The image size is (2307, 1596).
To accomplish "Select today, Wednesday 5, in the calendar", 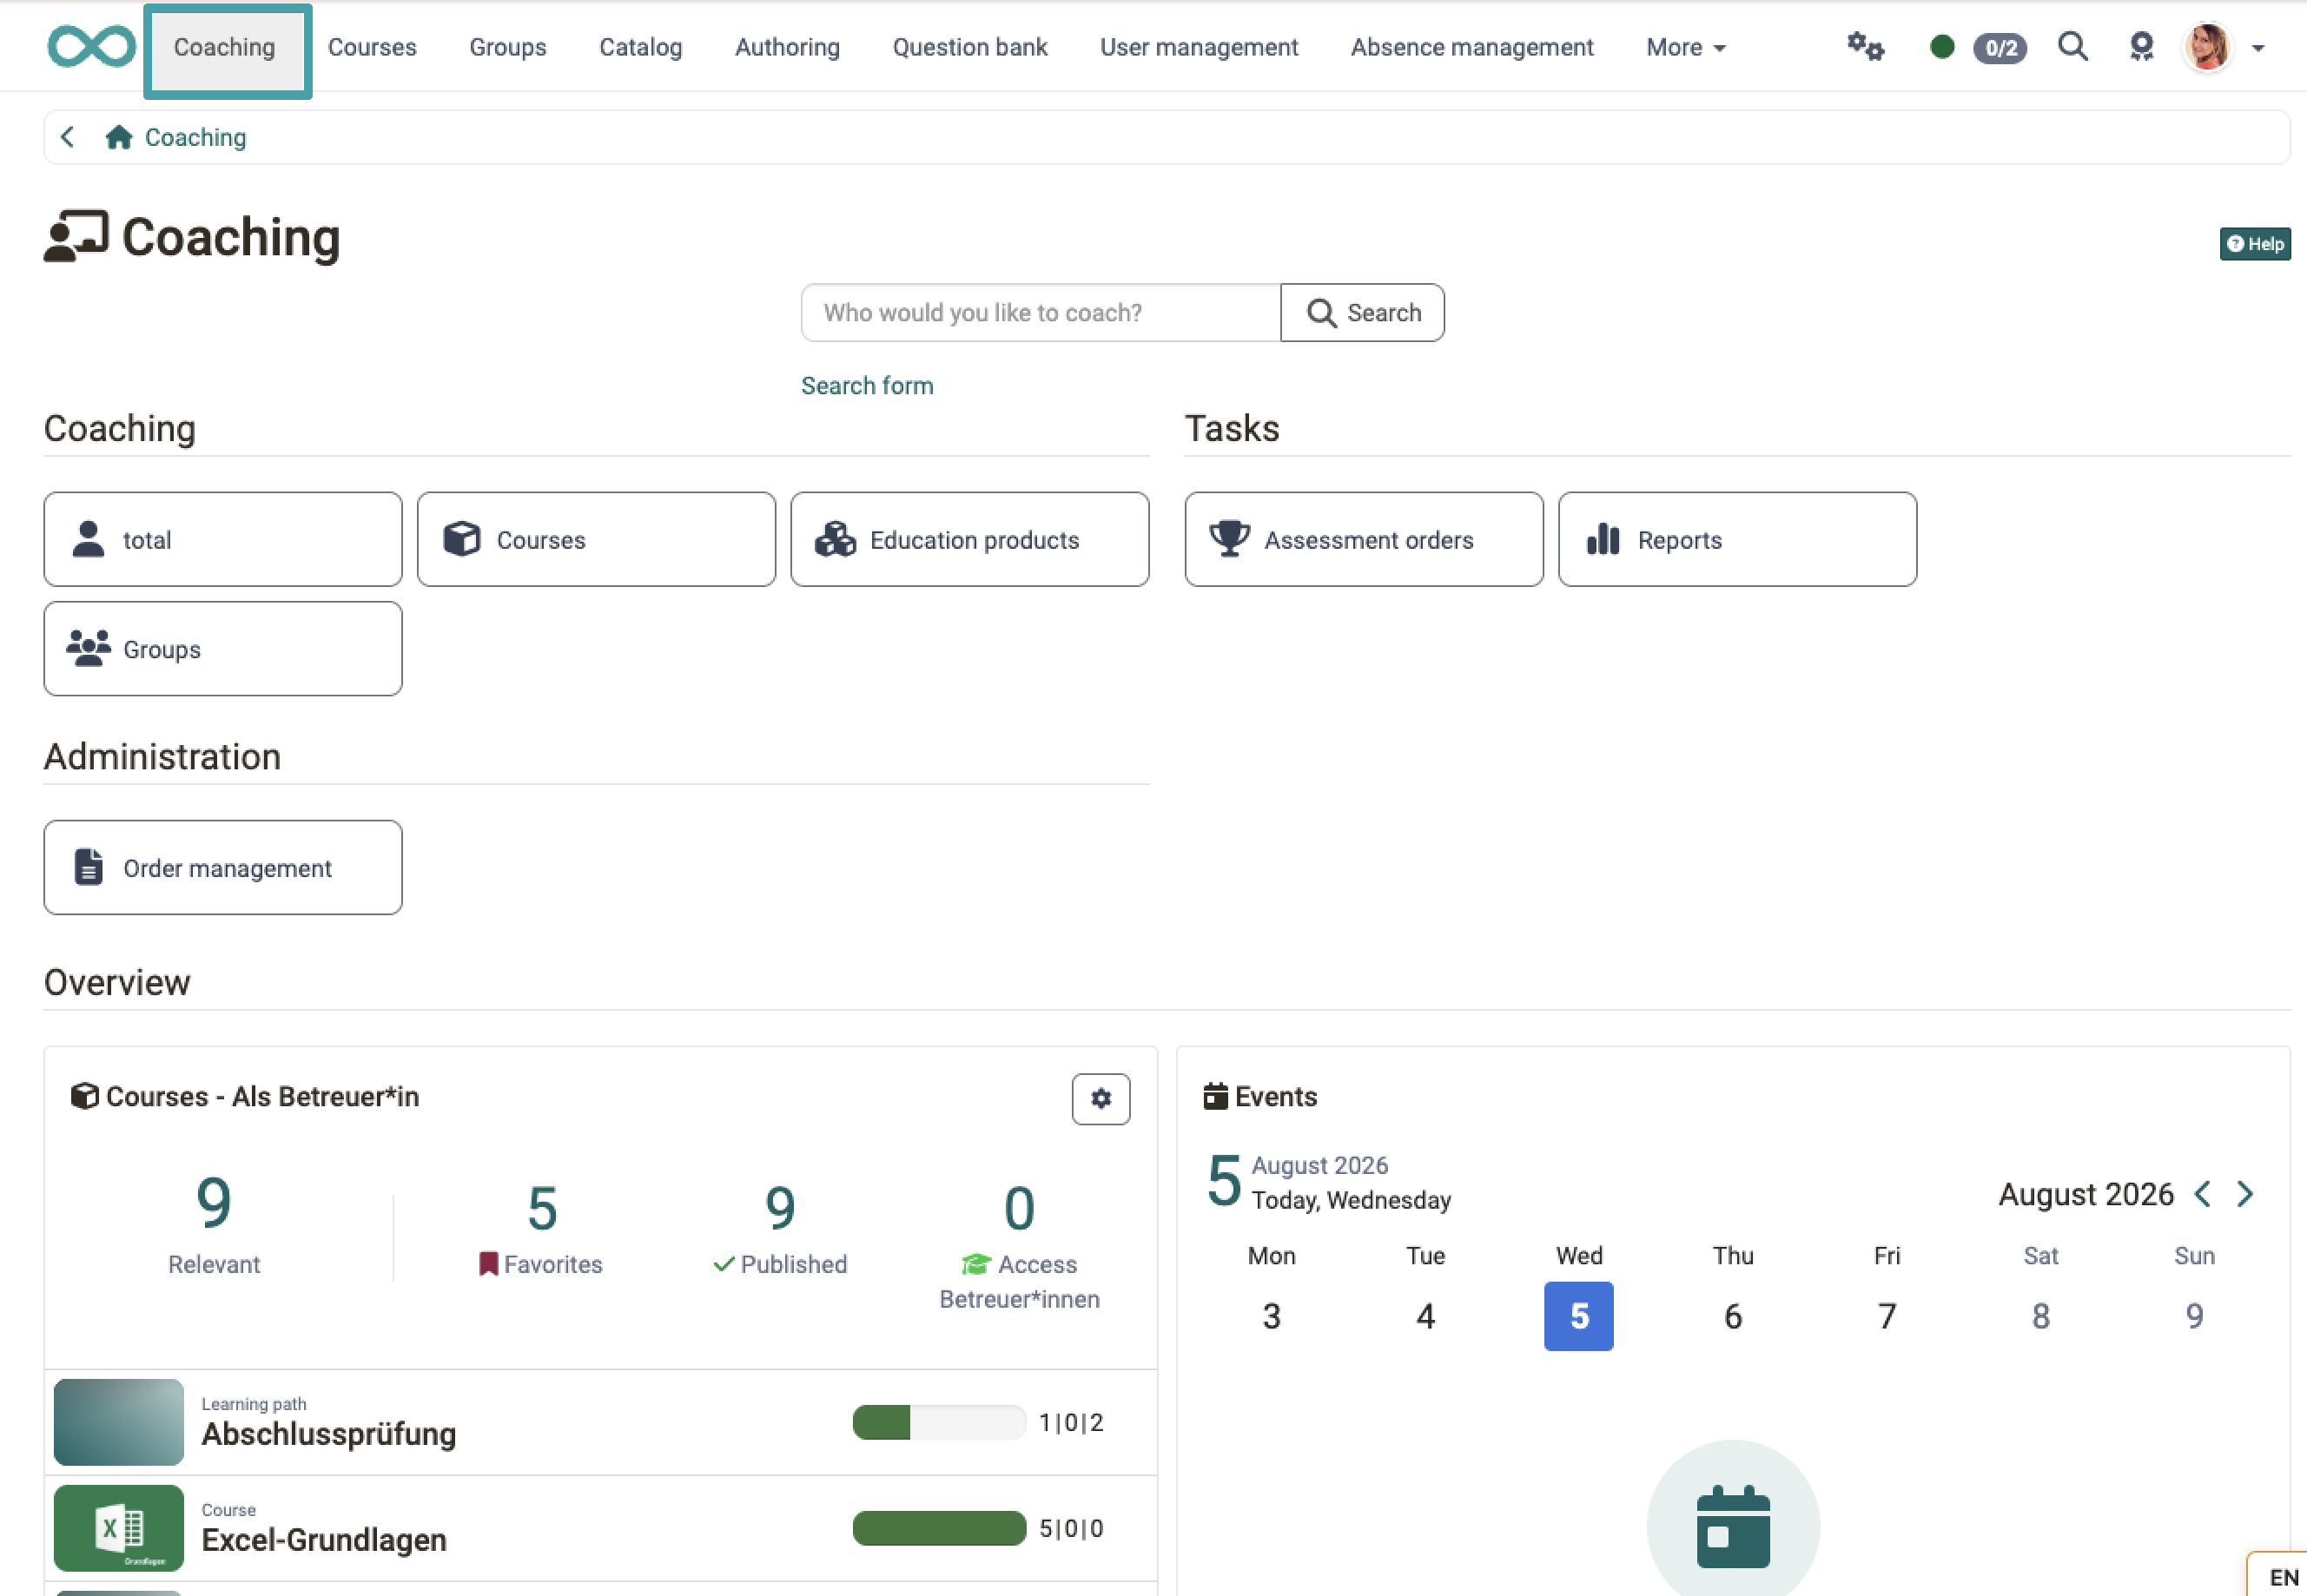I will [x=1579, y=1316].
